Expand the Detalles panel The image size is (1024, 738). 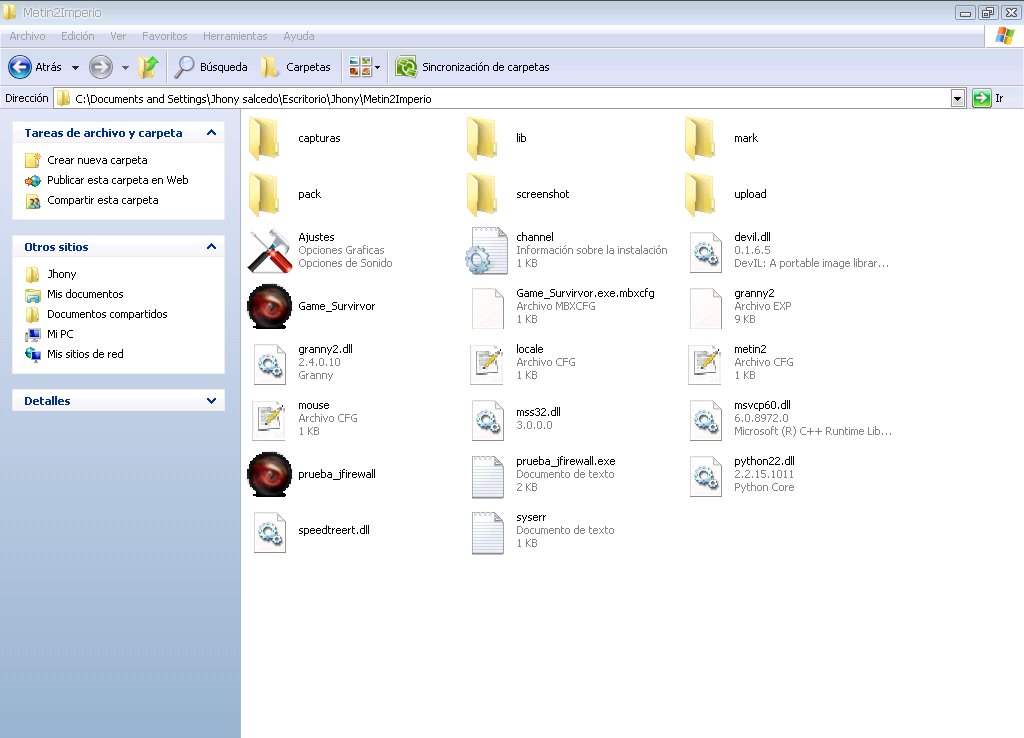(x=211, y=401)
